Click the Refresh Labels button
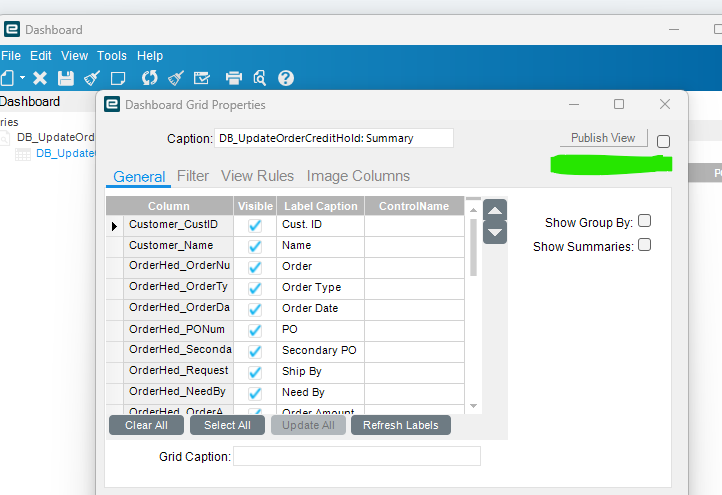This screenshot has width=722, height=495. click(401, 425)
